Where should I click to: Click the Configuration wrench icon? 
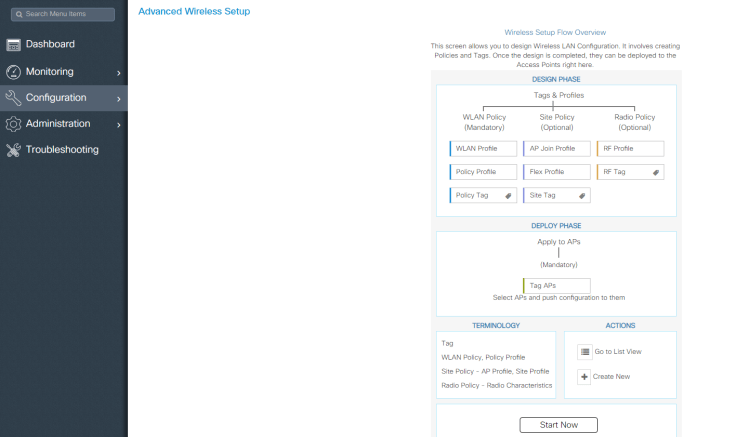coord(14,98)
